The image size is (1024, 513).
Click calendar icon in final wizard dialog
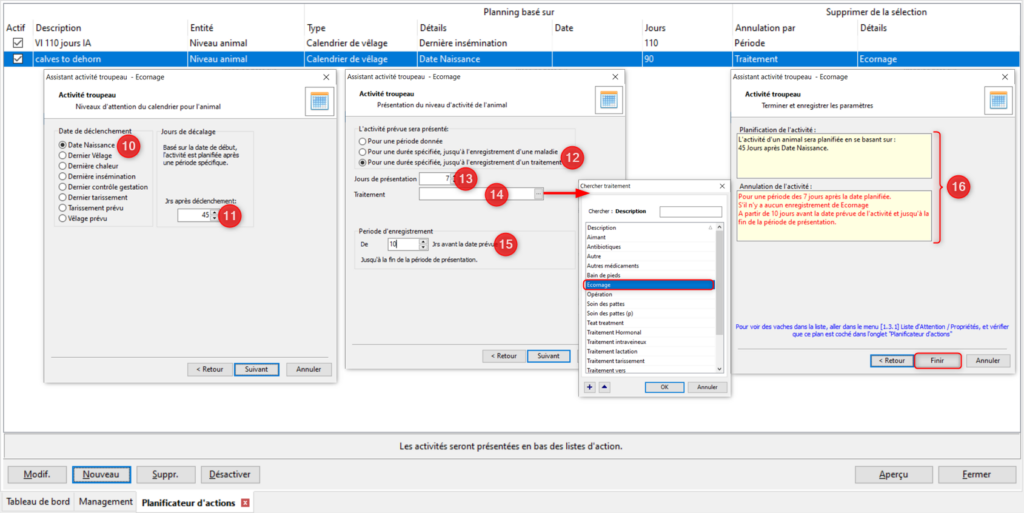tap(999, 101)
